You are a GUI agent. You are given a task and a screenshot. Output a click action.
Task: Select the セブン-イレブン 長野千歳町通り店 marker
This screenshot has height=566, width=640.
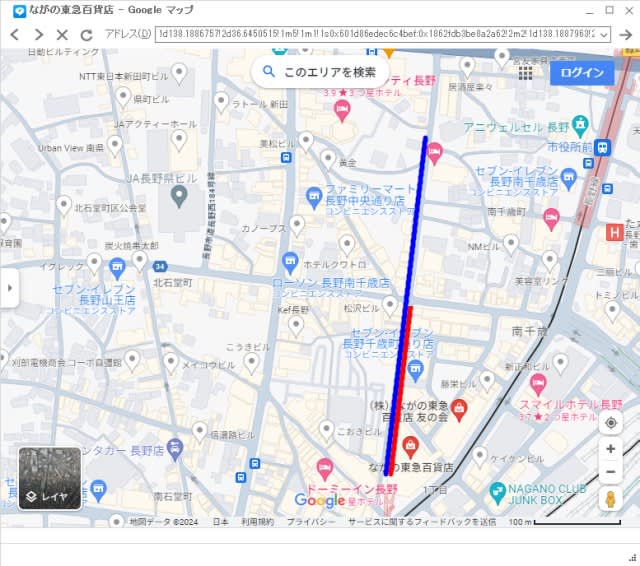click(416, 371)
